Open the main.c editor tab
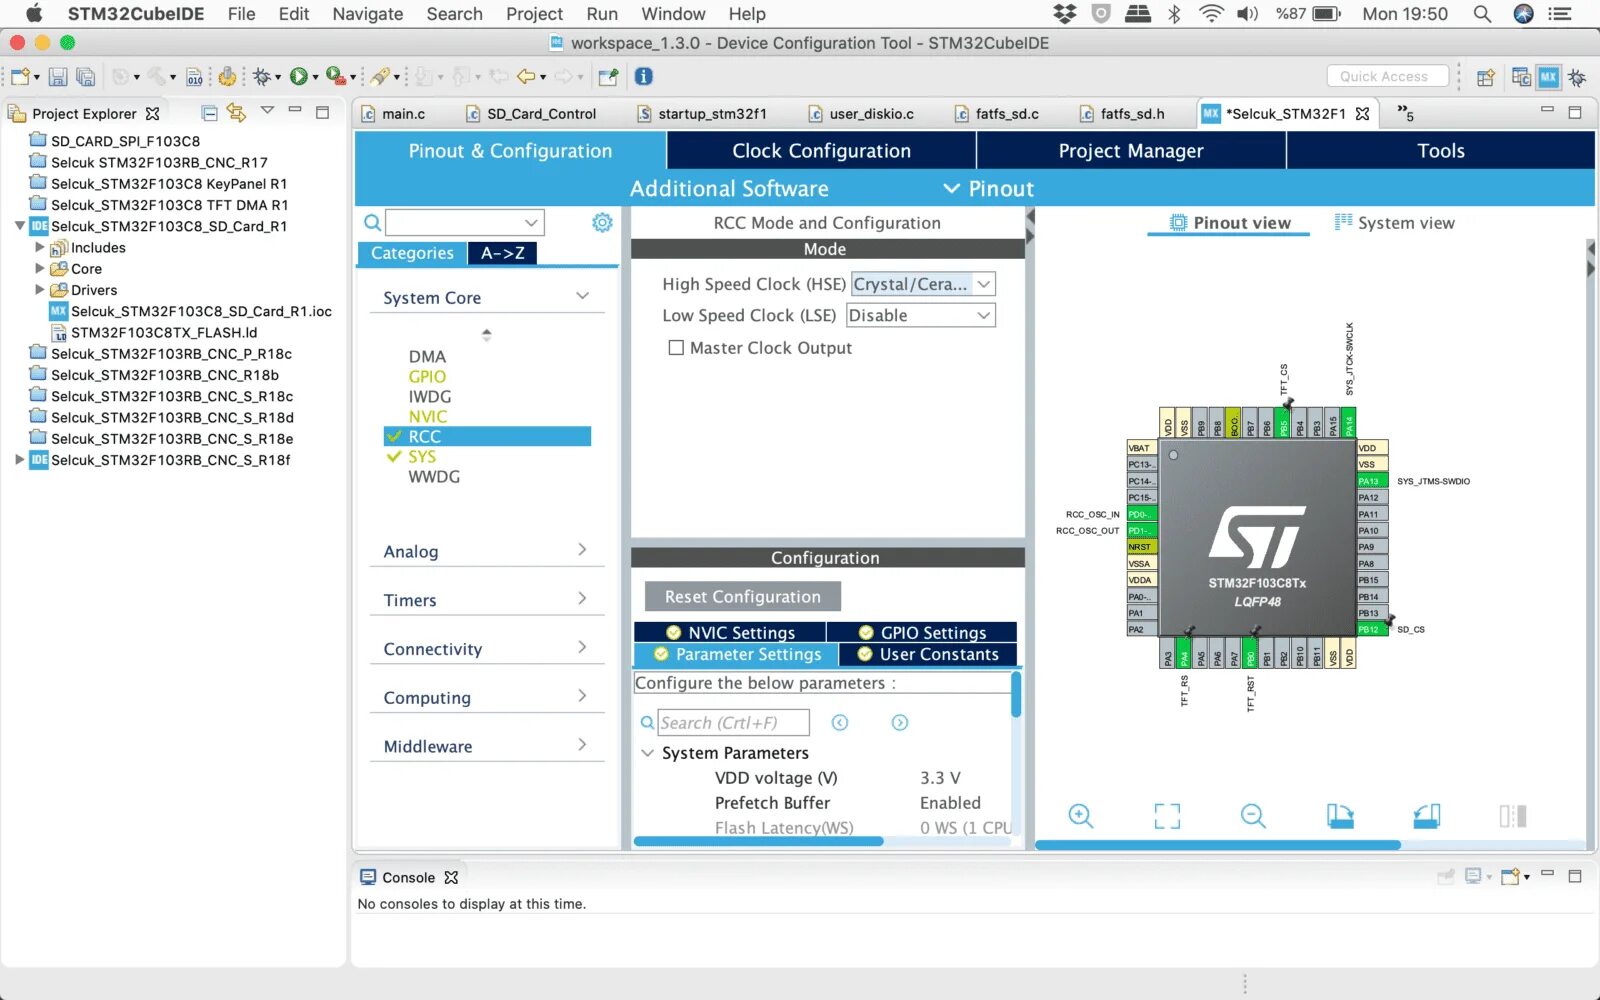The width and height of the screenshot is (1600, 1000). (403, 114)
